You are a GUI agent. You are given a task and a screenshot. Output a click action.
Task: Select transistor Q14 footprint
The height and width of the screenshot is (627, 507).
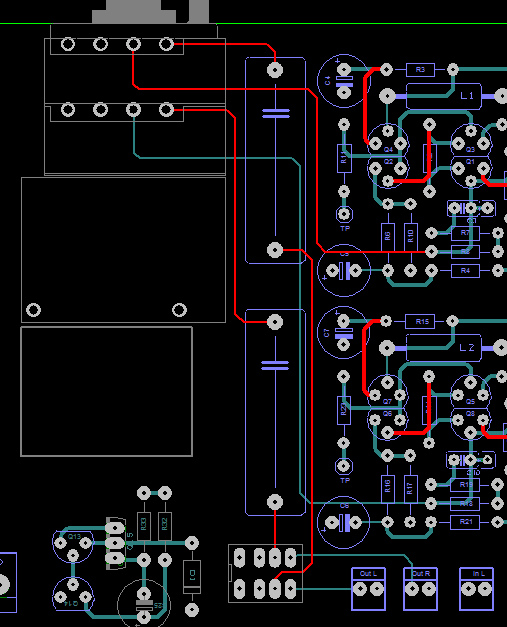click(x=73, y=594)
